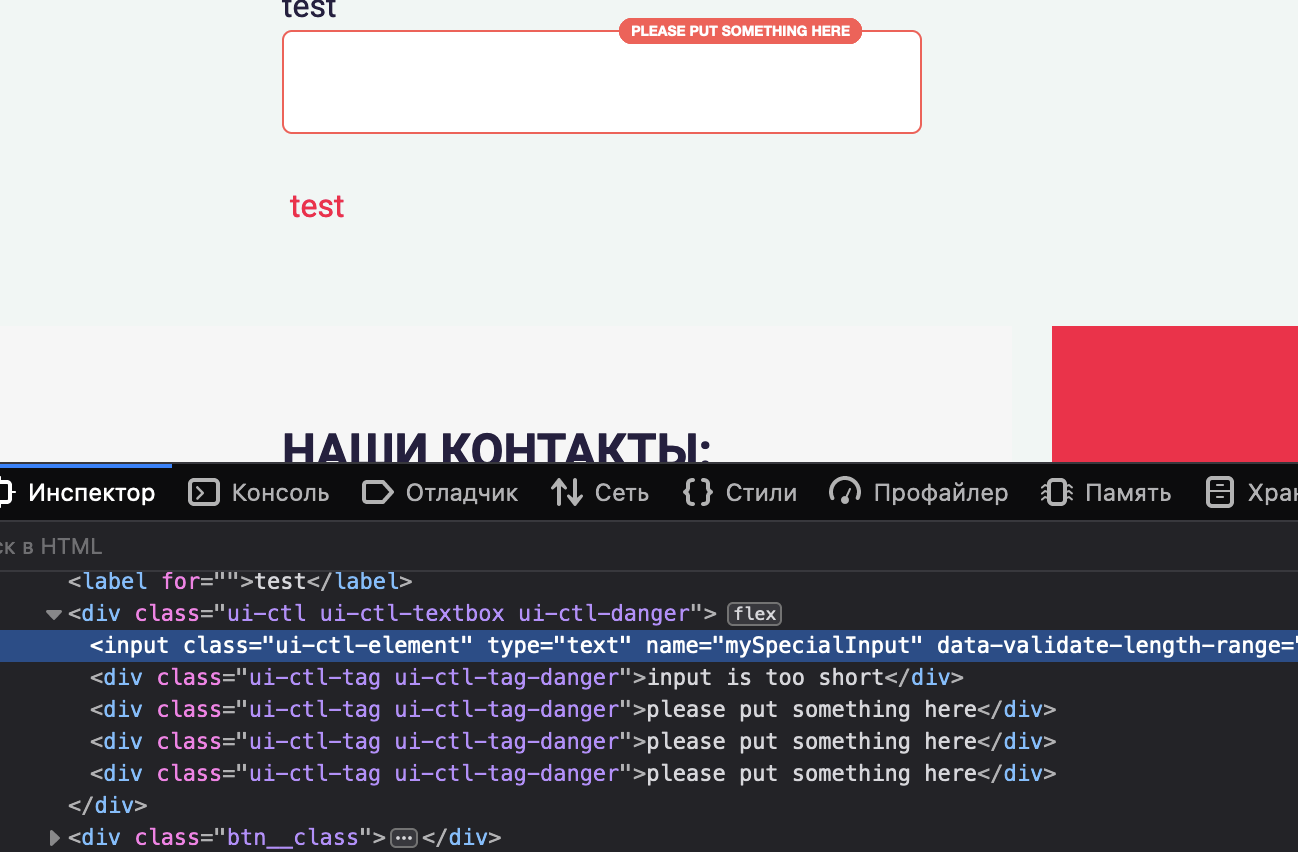Click the mySpecialInput attribute value

click(817, 646)
